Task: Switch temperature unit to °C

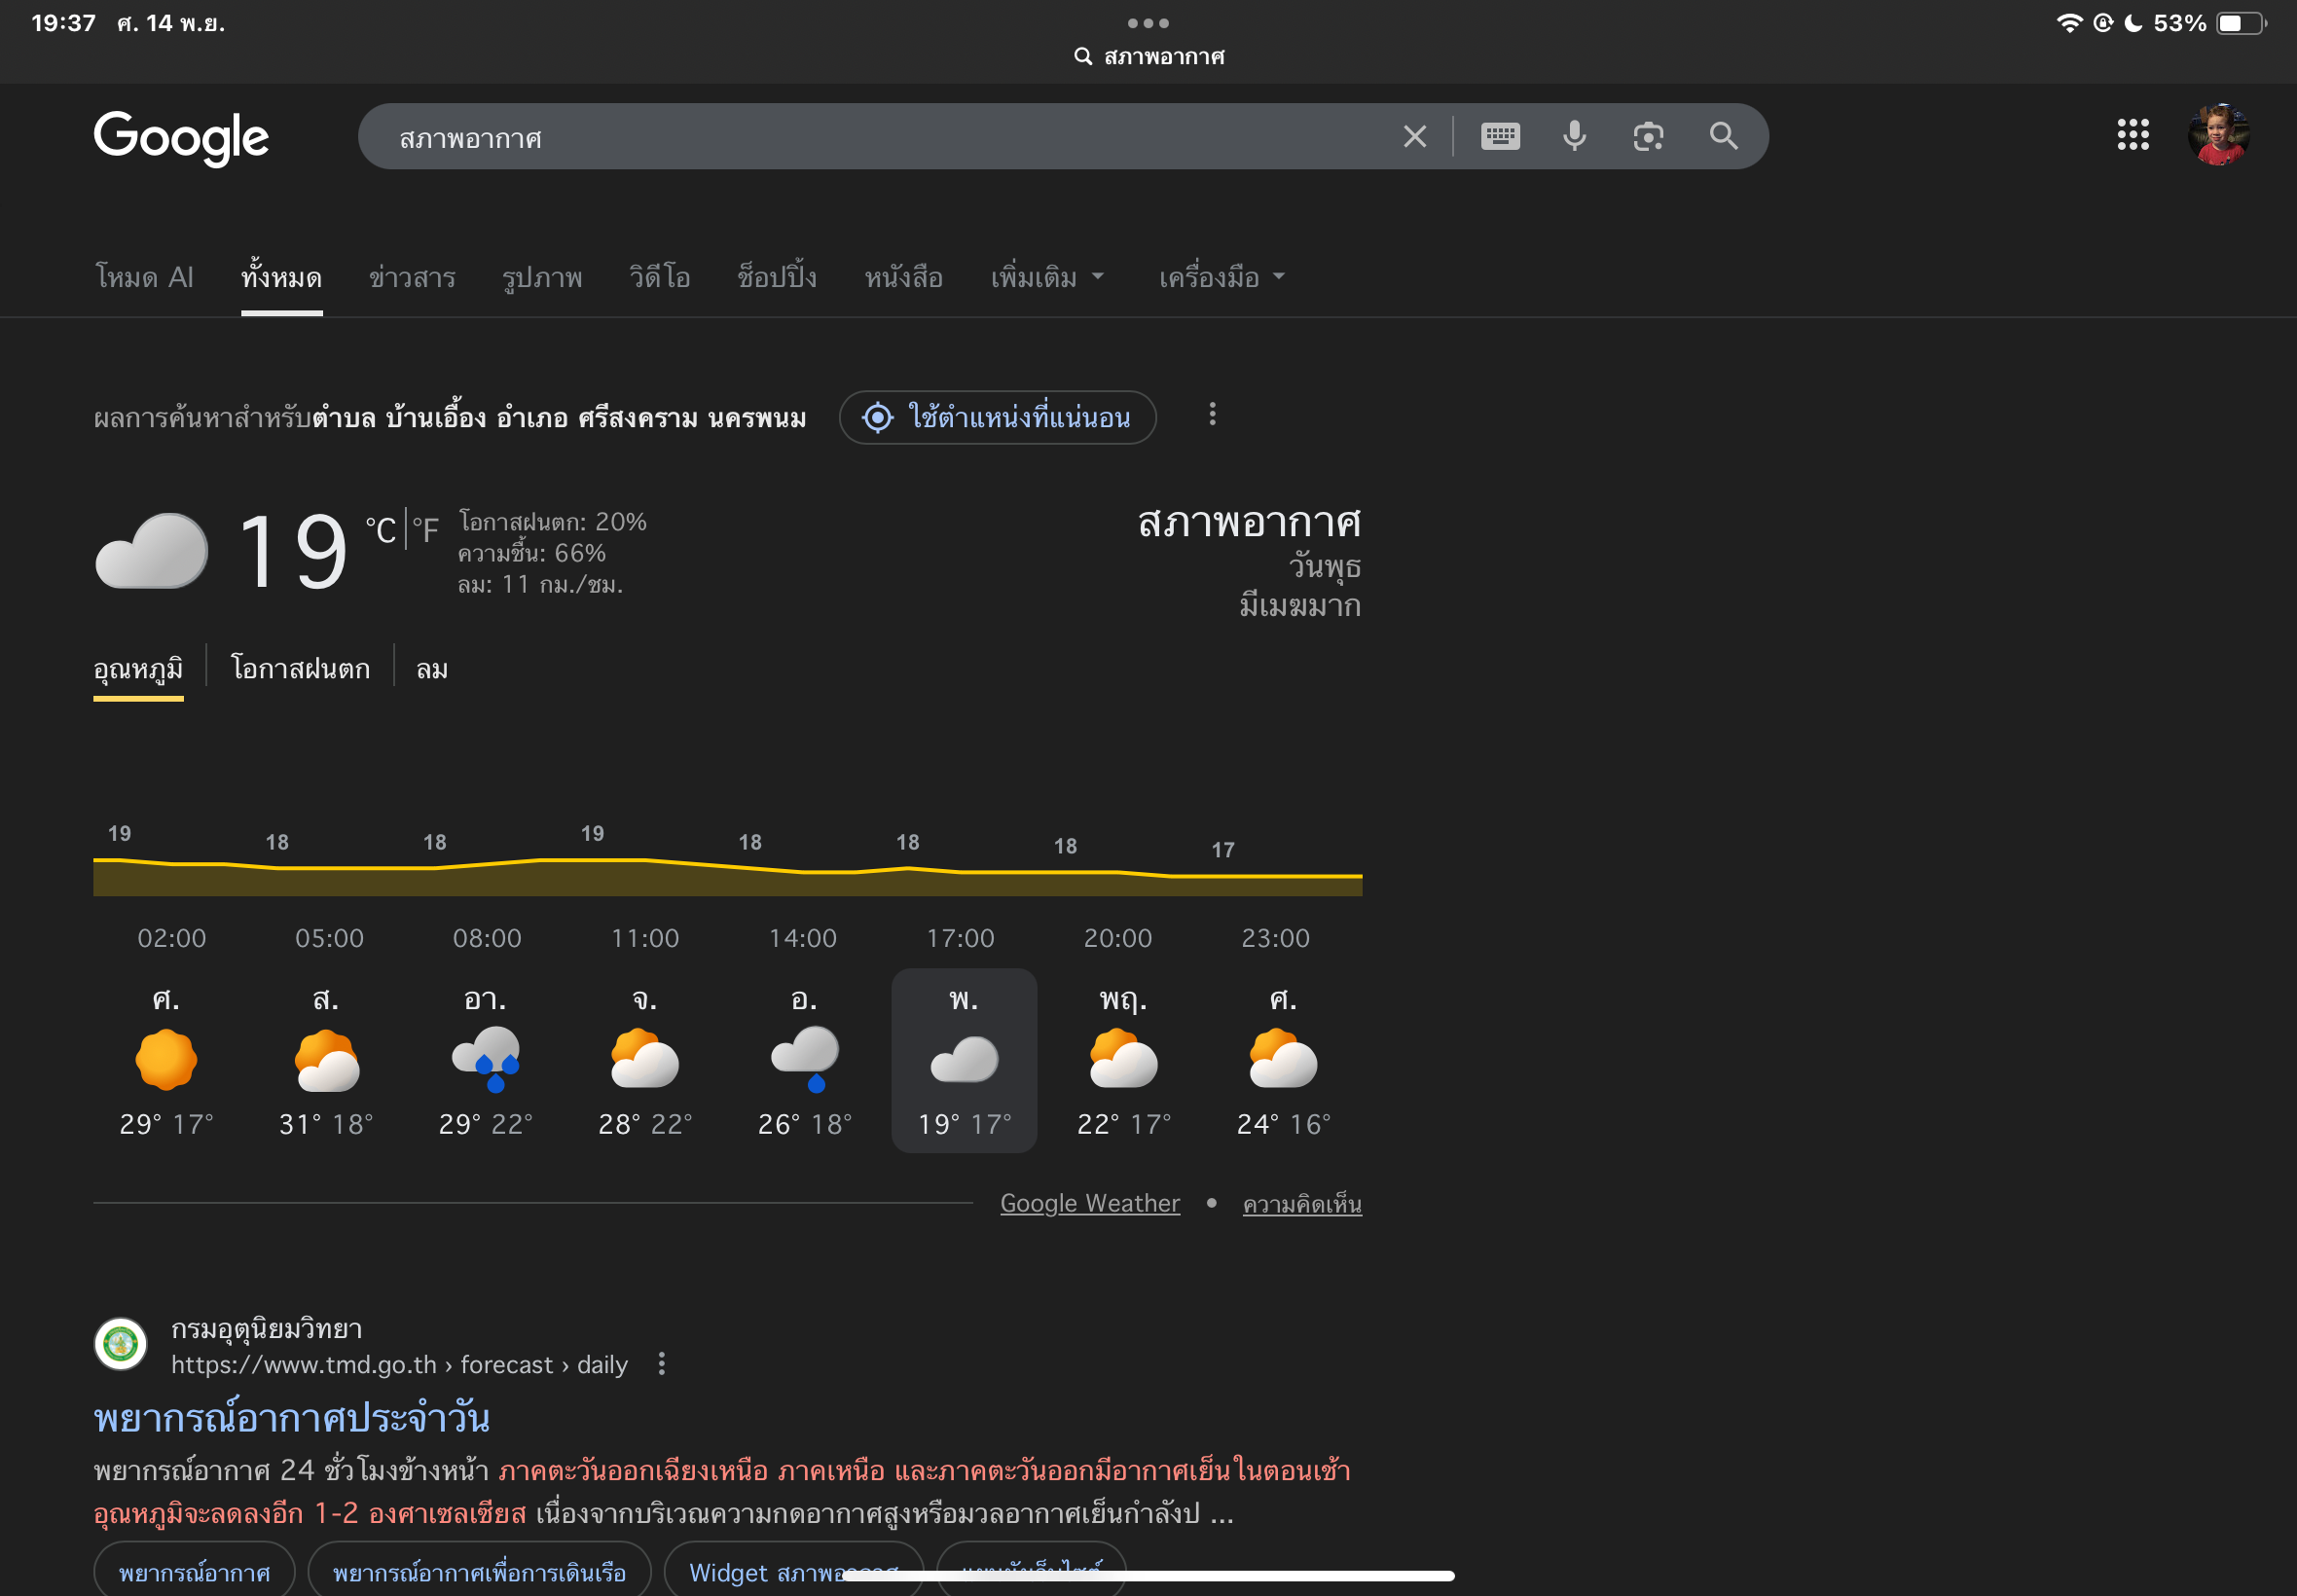Action: [381, 531]
